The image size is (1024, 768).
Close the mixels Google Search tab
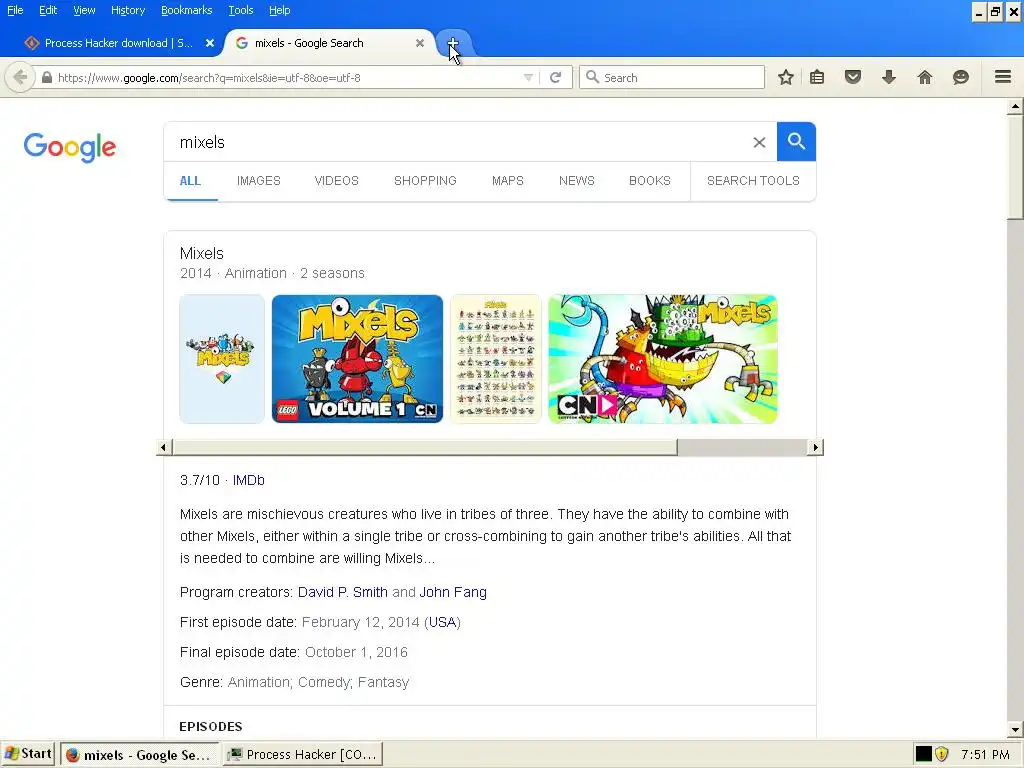tap(420, 43)
